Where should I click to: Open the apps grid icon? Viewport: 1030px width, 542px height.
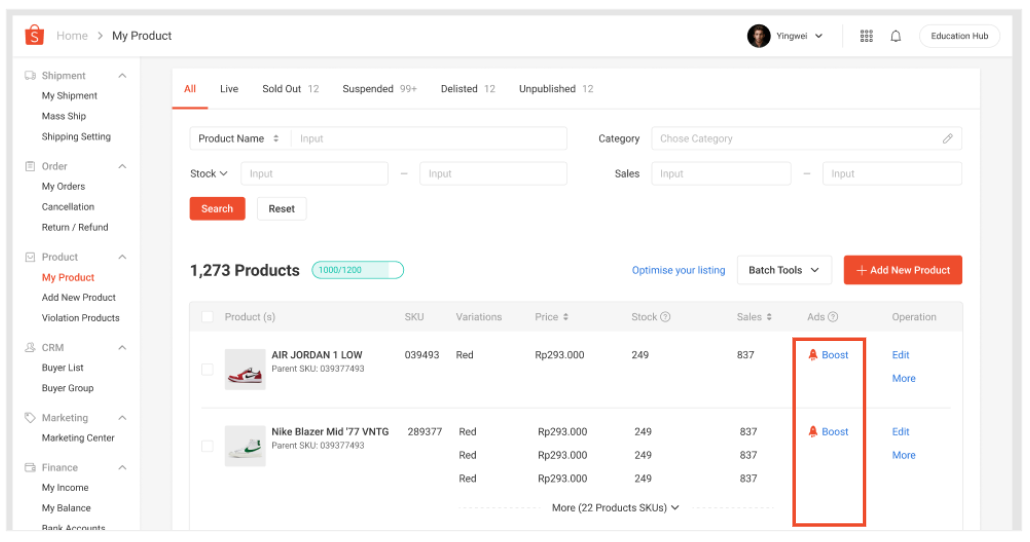(x=866, y=36)
